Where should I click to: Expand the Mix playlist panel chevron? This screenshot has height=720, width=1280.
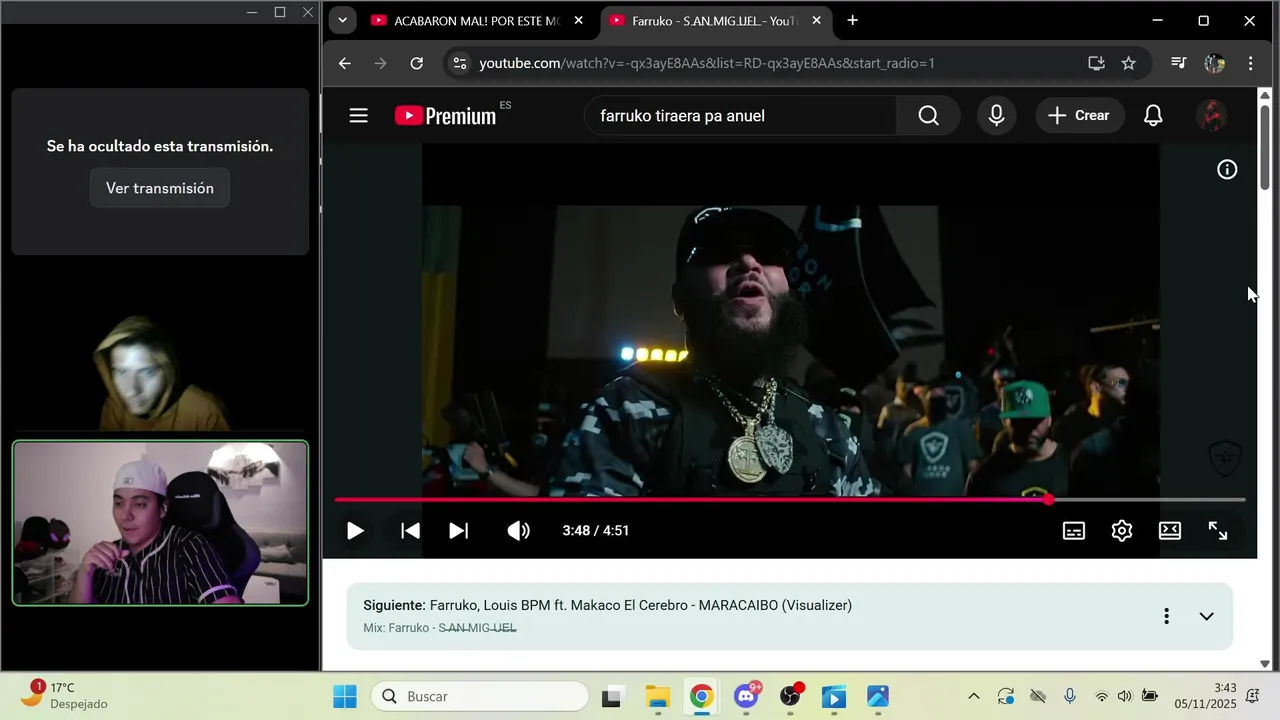(1206, 616)
